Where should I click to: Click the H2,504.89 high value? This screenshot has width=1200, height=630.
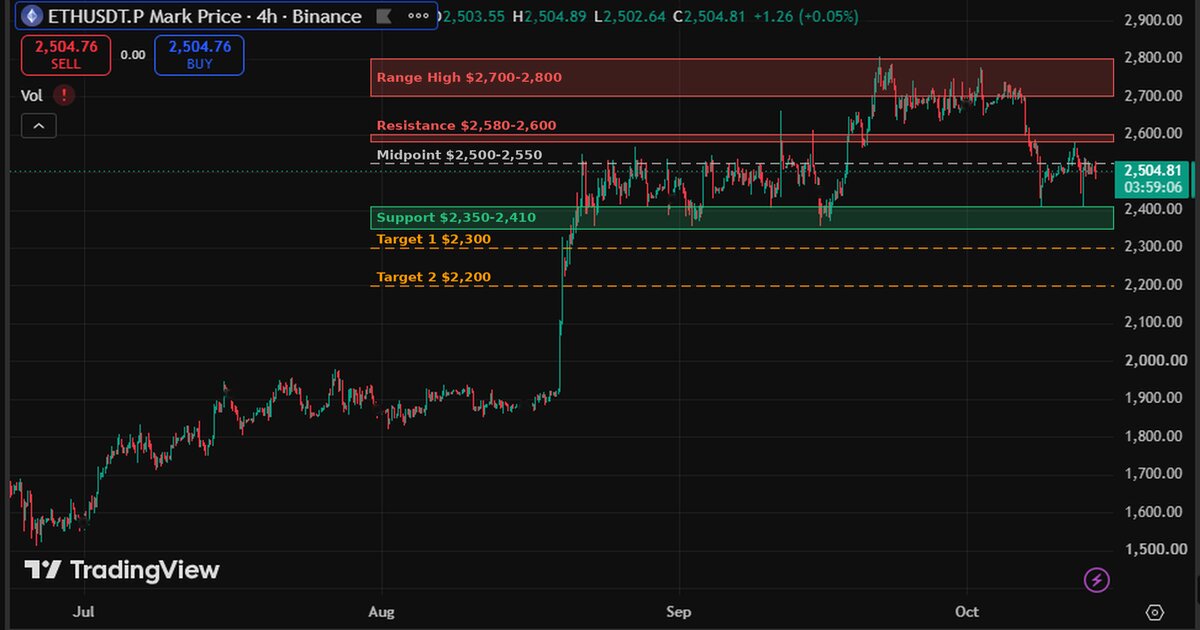pyautogui.click(x=550, y=17)
